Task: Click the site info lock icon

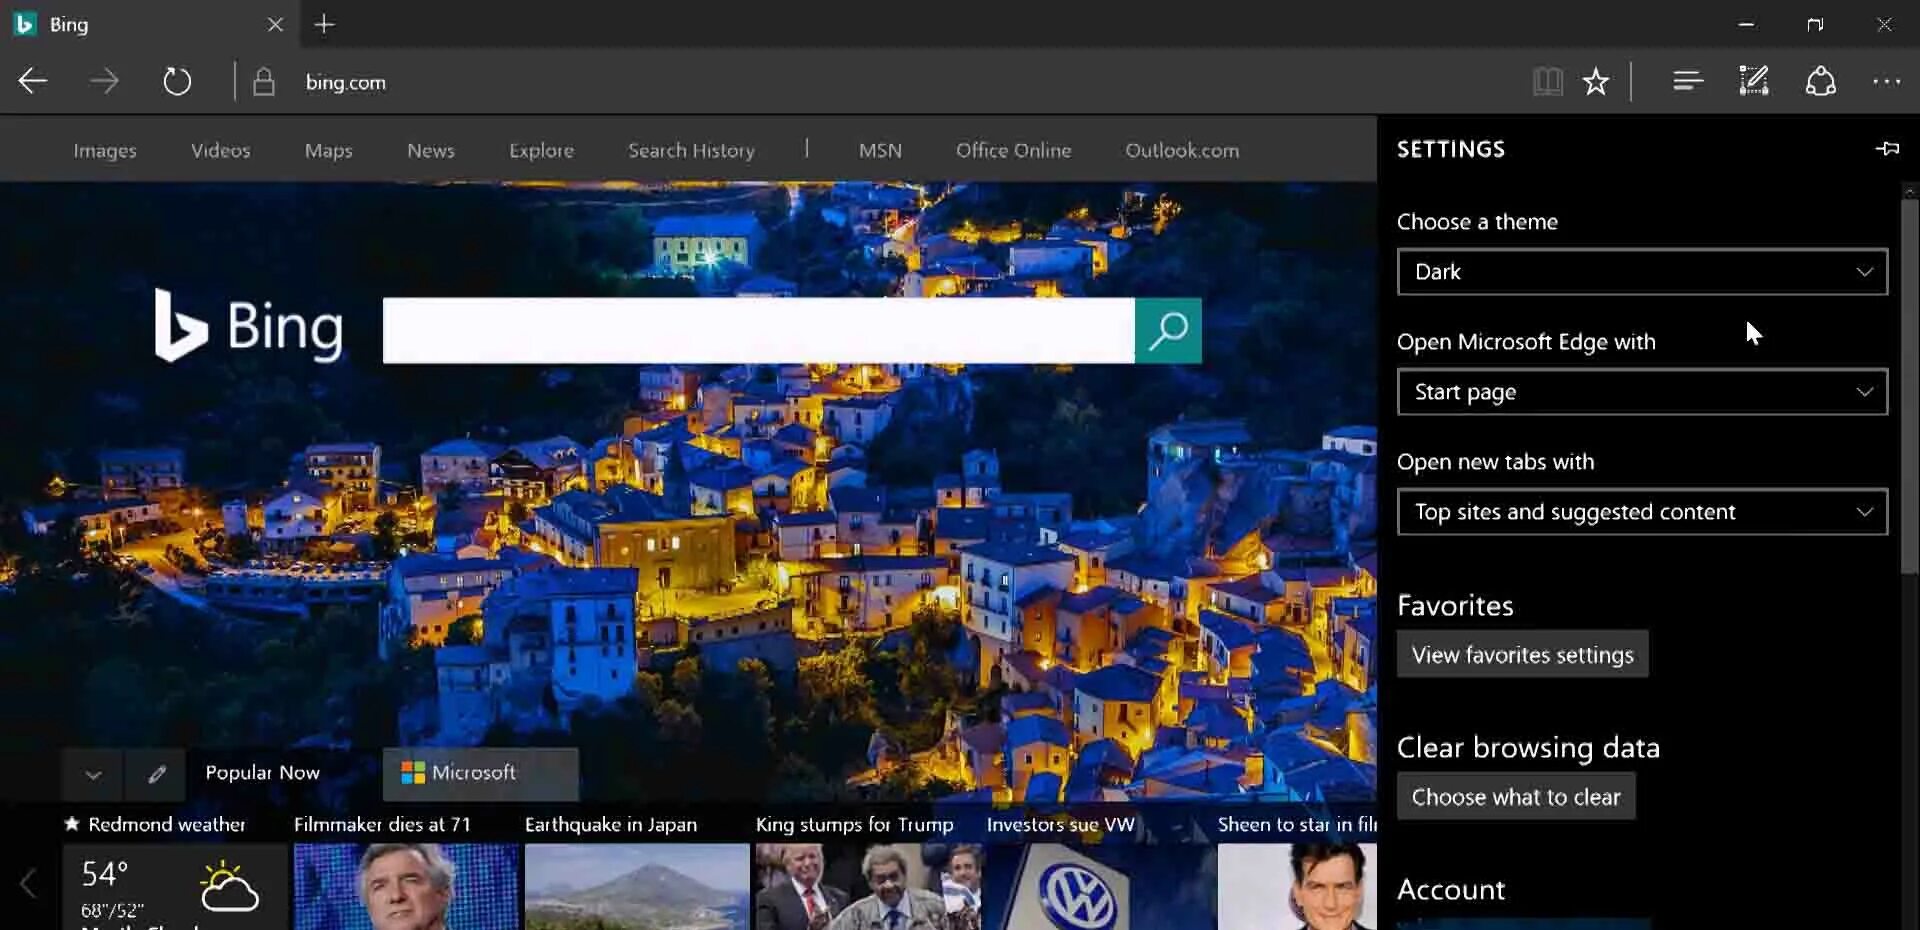Action: (x=264, y=81)
